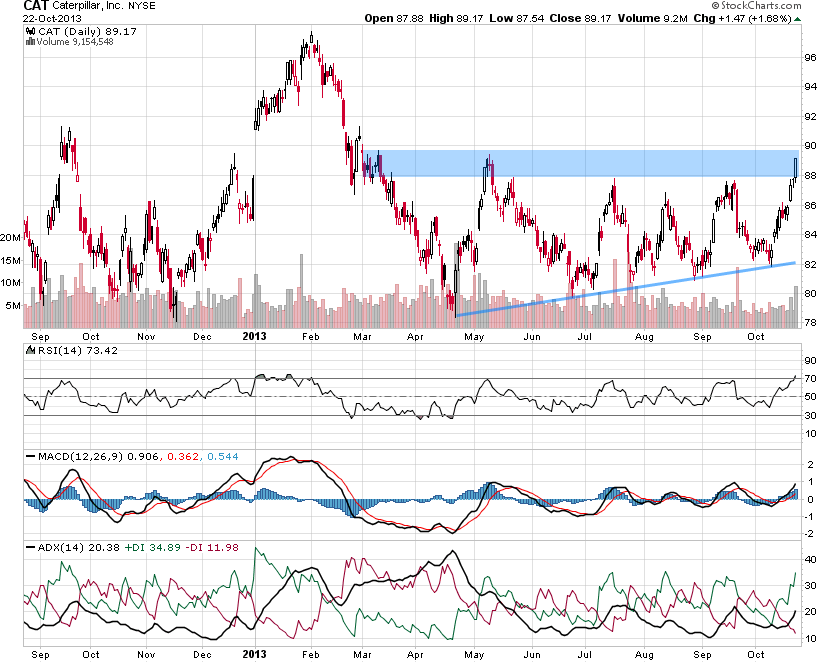Click the 96 price level on right axis

(x=810, y=57)
